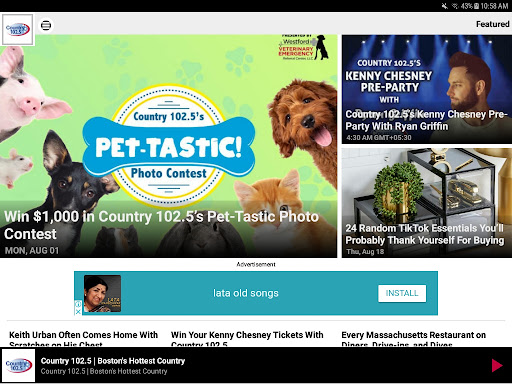Read Keith Urban scratches headline
The height and width of the screenshot is (384, 512).
point(83,339)
